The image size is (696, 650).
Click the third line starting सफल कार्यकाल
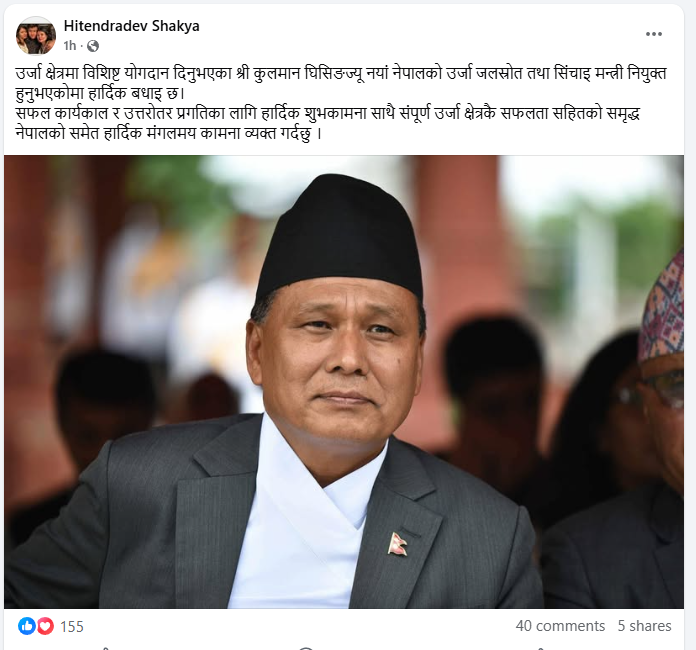click(328, 113)
